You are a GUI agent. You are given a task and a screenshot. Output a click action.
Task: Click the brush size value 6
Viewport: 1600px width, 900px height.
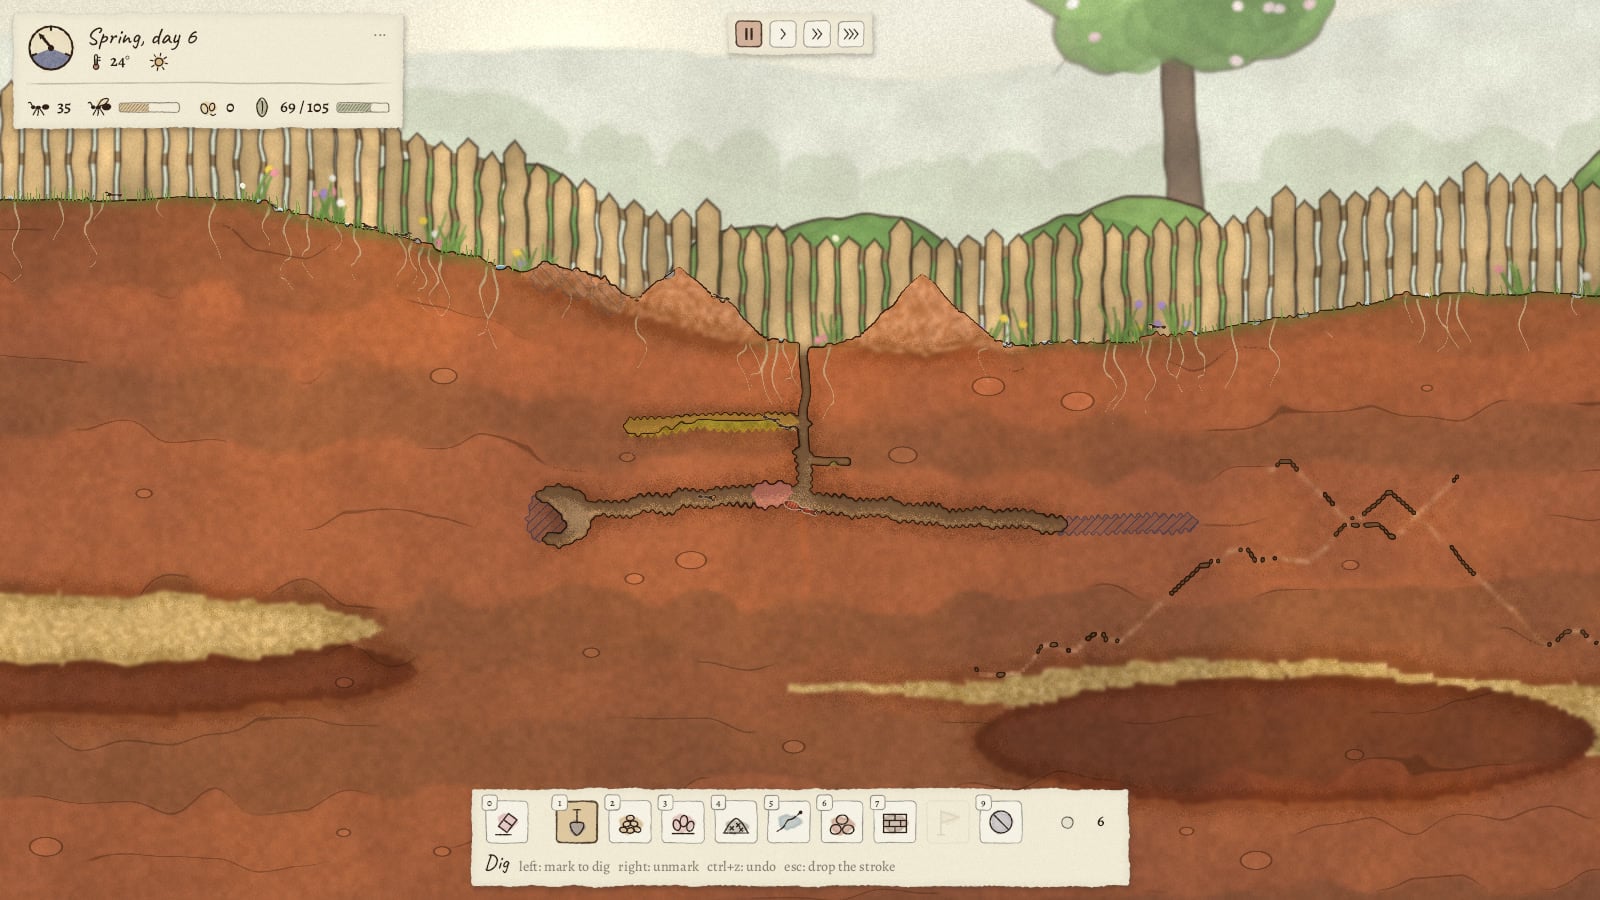point(1100,822)
